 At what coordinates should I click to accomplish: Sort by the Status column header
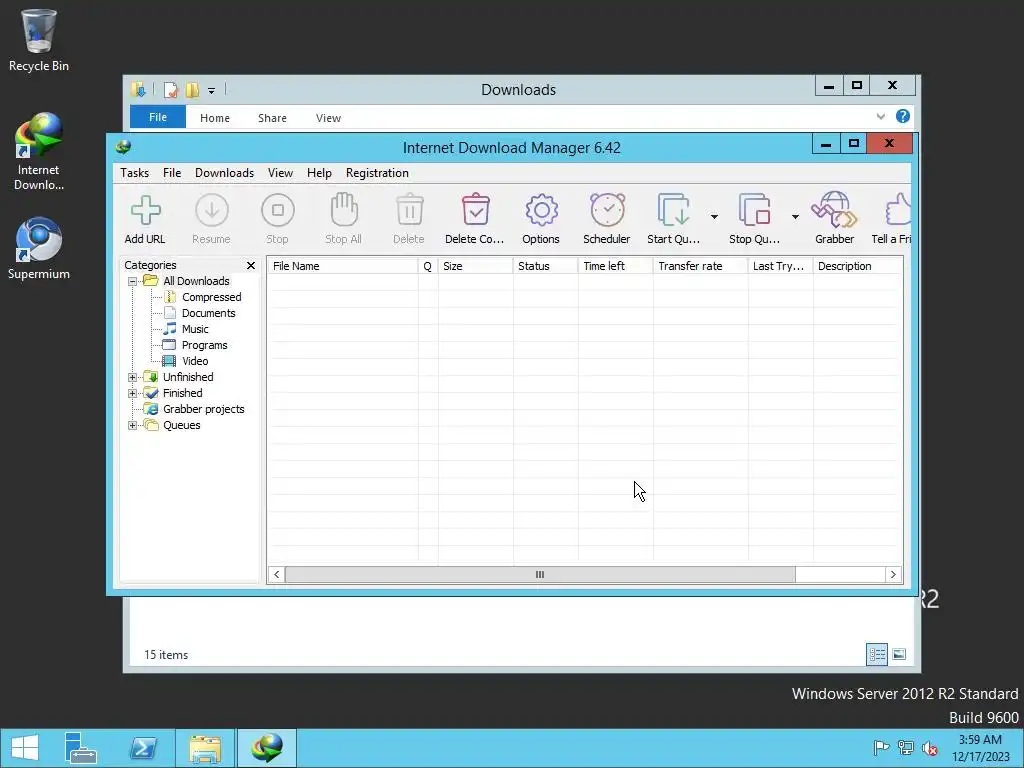coord(545,266)
